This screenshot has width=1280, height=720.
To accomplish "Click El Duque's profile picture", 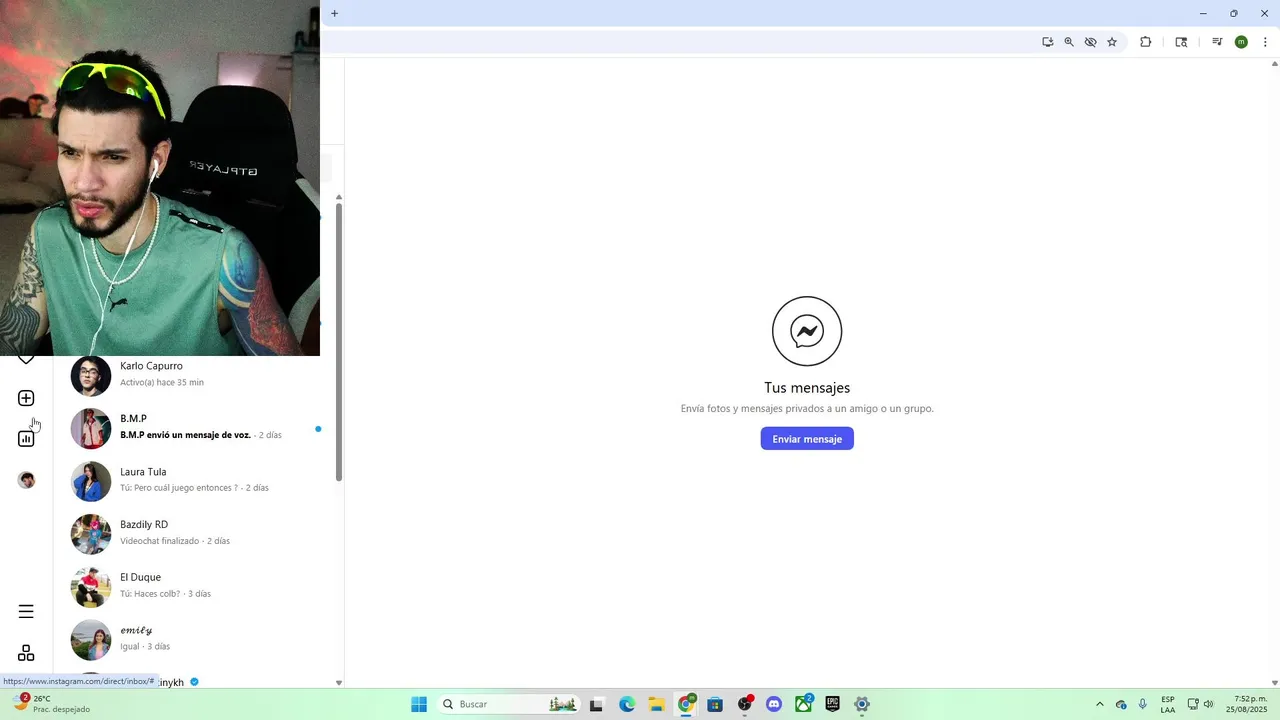I will 91,587.
